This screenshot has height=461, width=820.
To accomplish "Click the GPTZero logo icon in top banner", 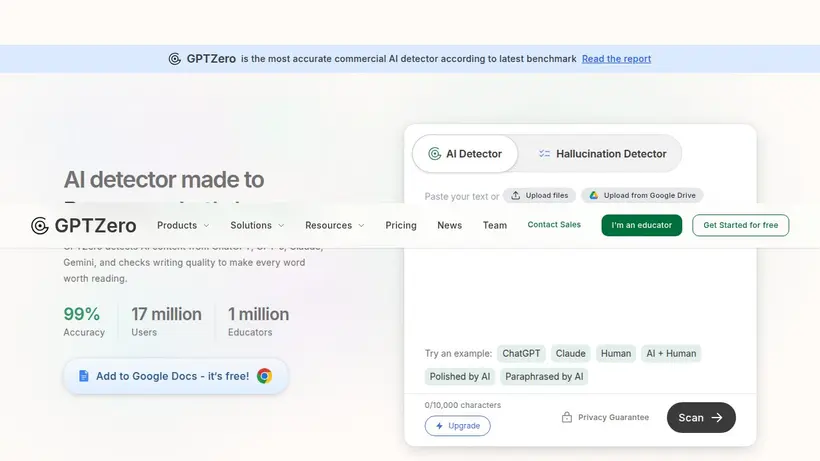I will click(x=175, y=59).
